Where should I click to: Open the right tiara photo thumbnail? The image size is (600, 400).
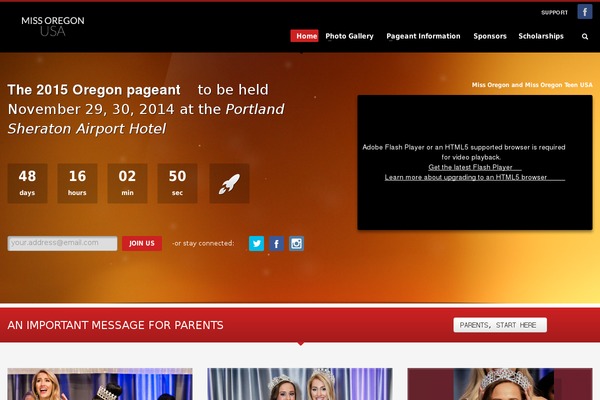(x=500, y=384)
